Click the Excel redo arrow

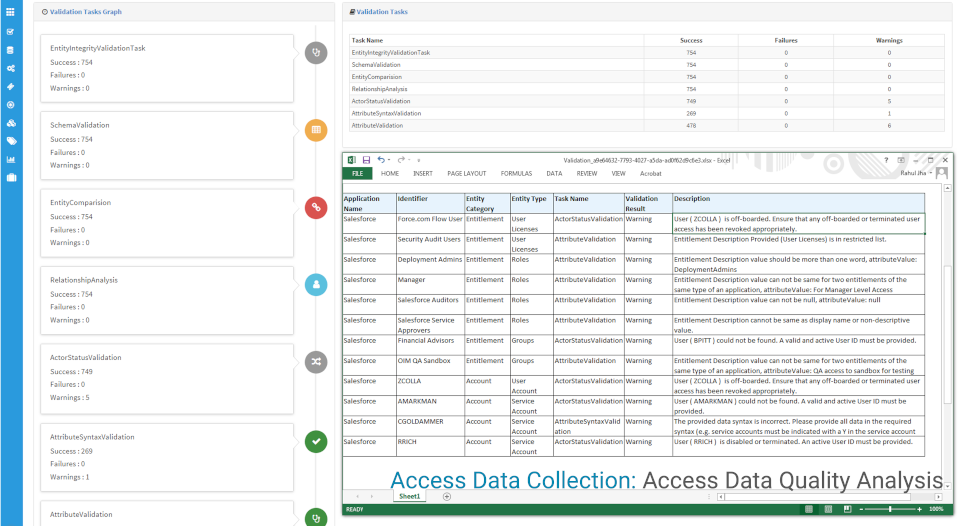click(401, 160)
